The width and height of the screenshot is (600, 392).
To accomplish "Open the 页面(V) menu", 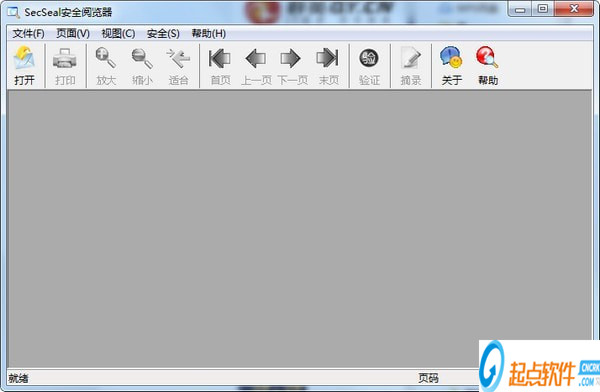I will coord(73,34).
